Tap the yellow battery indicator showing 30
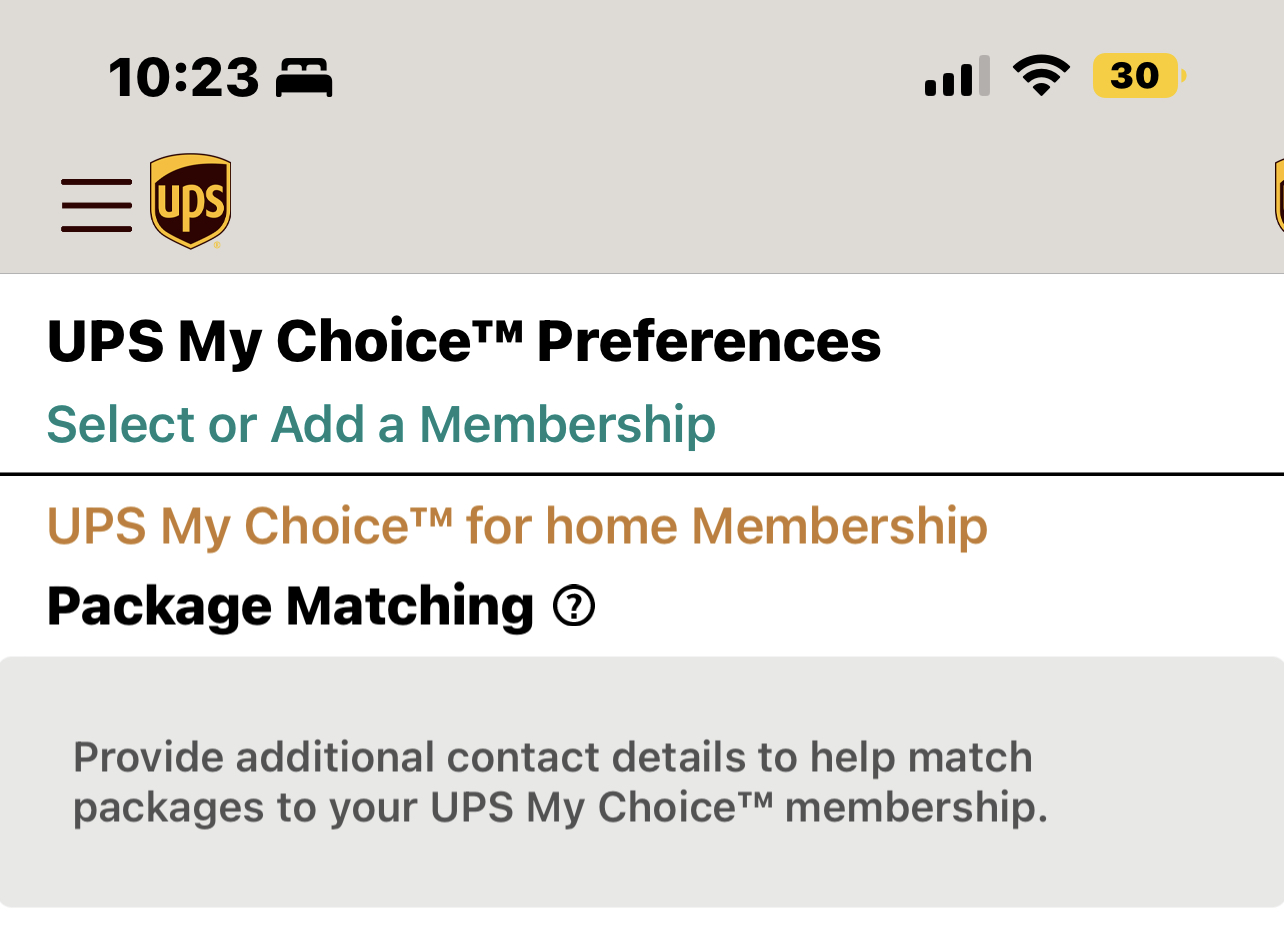 click(x=1138, y=76)
